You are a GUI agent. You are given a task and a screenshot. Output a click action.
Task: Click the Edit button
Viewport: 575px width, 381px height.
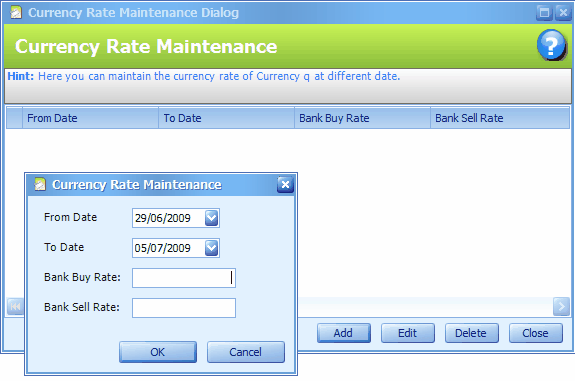(x=408, y=333)
